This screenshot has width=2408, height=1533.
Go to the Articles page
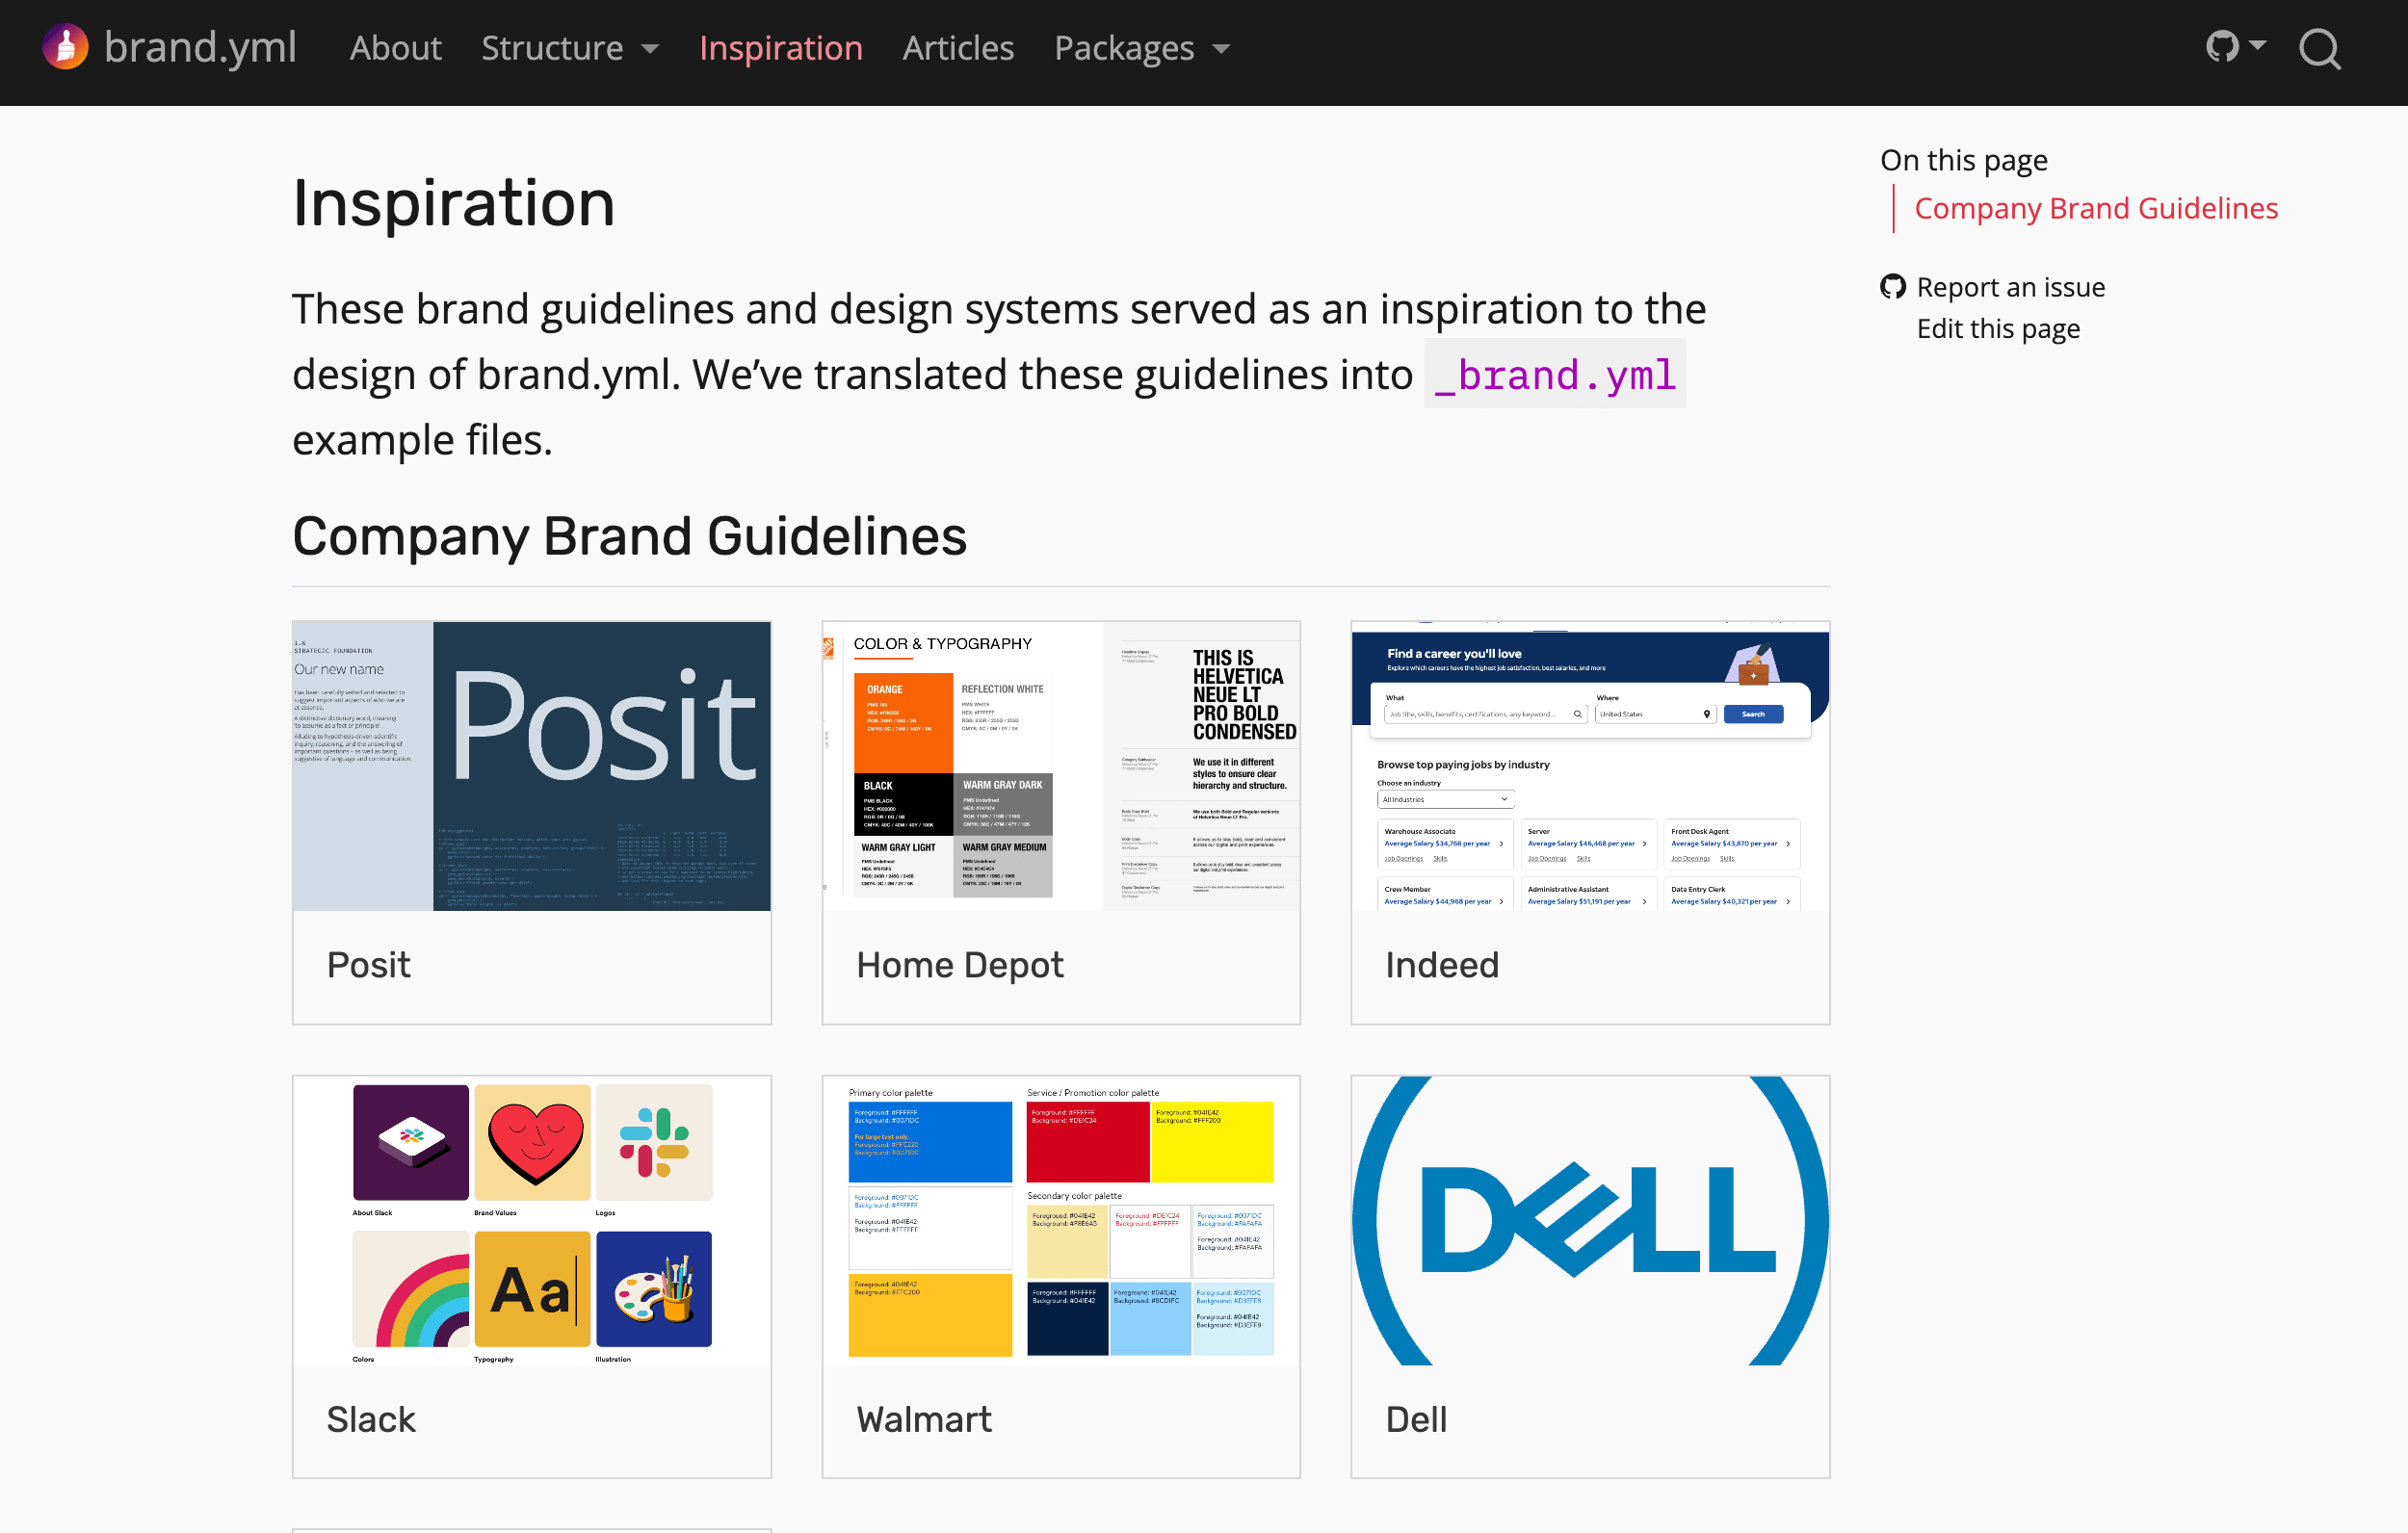pyautogui.click(x=958, y=48)
